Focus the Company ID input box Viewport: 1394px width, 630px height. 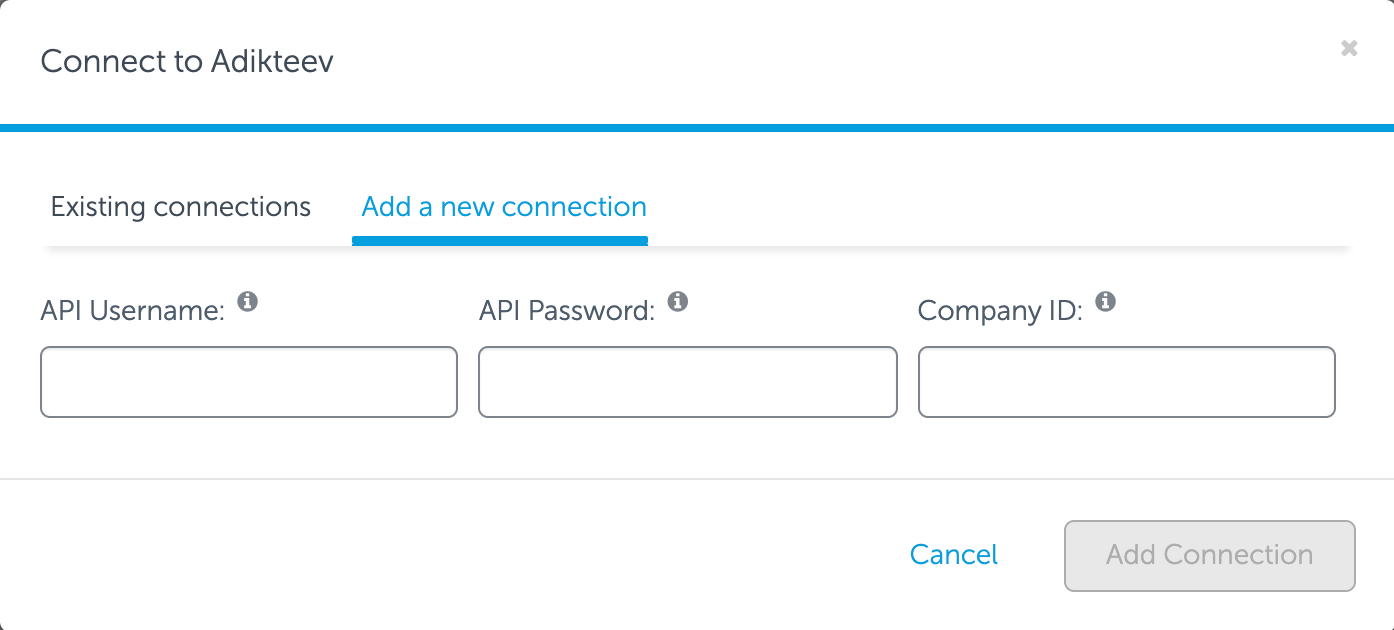pyautogui.click(x=1127, y=382)
